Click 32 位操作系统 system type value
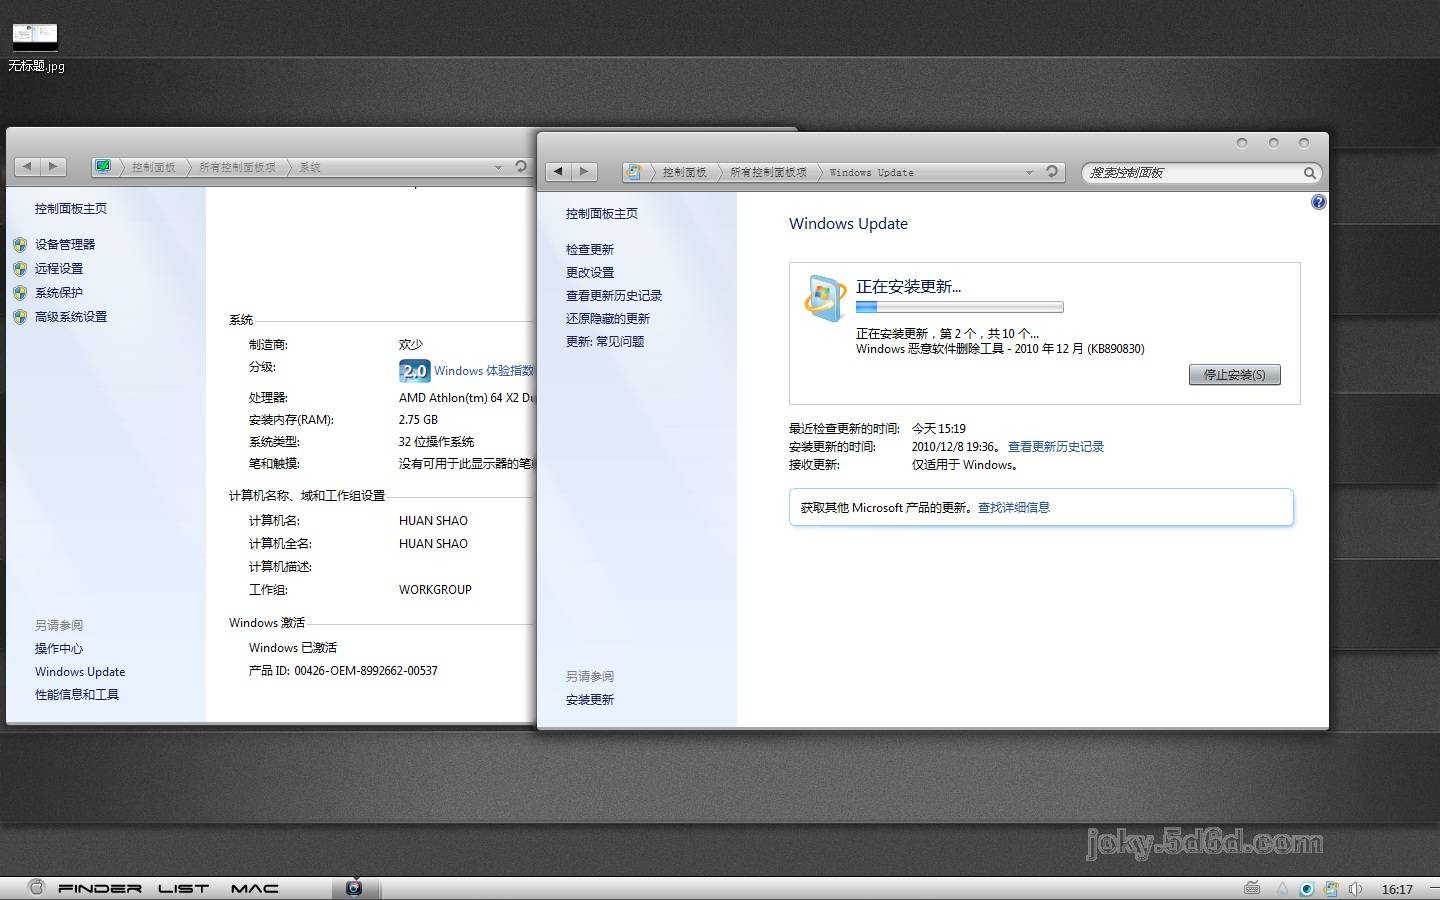Image resolution: width=1440 pixels, height=900 pixels. coord(436,442)
